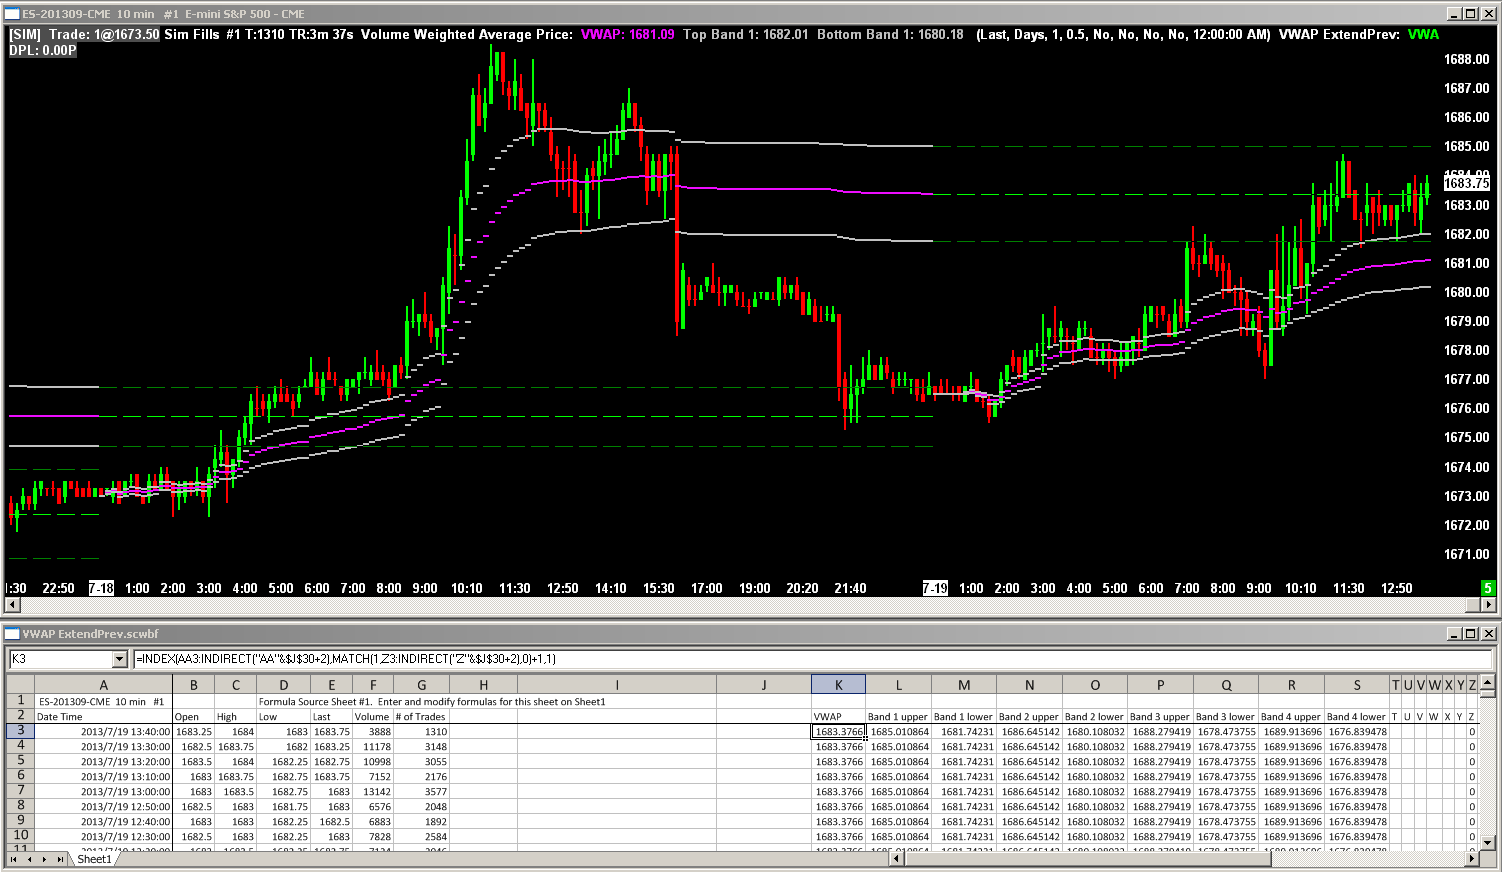Select the date cell 2013/7/19 13:40:00
Screen dimensions: 1502x872
click(x=103, y=732)
